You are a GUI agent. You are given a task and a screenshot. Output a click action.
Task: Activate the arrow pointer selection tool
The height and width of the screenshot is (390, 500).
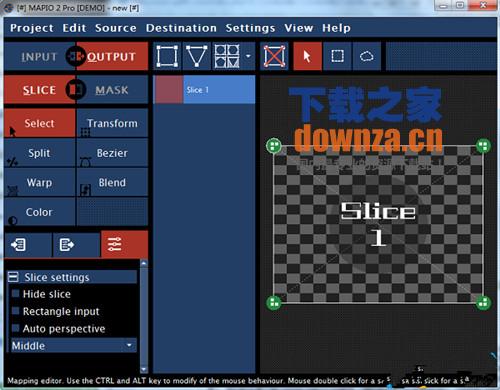tap(307, 56)
